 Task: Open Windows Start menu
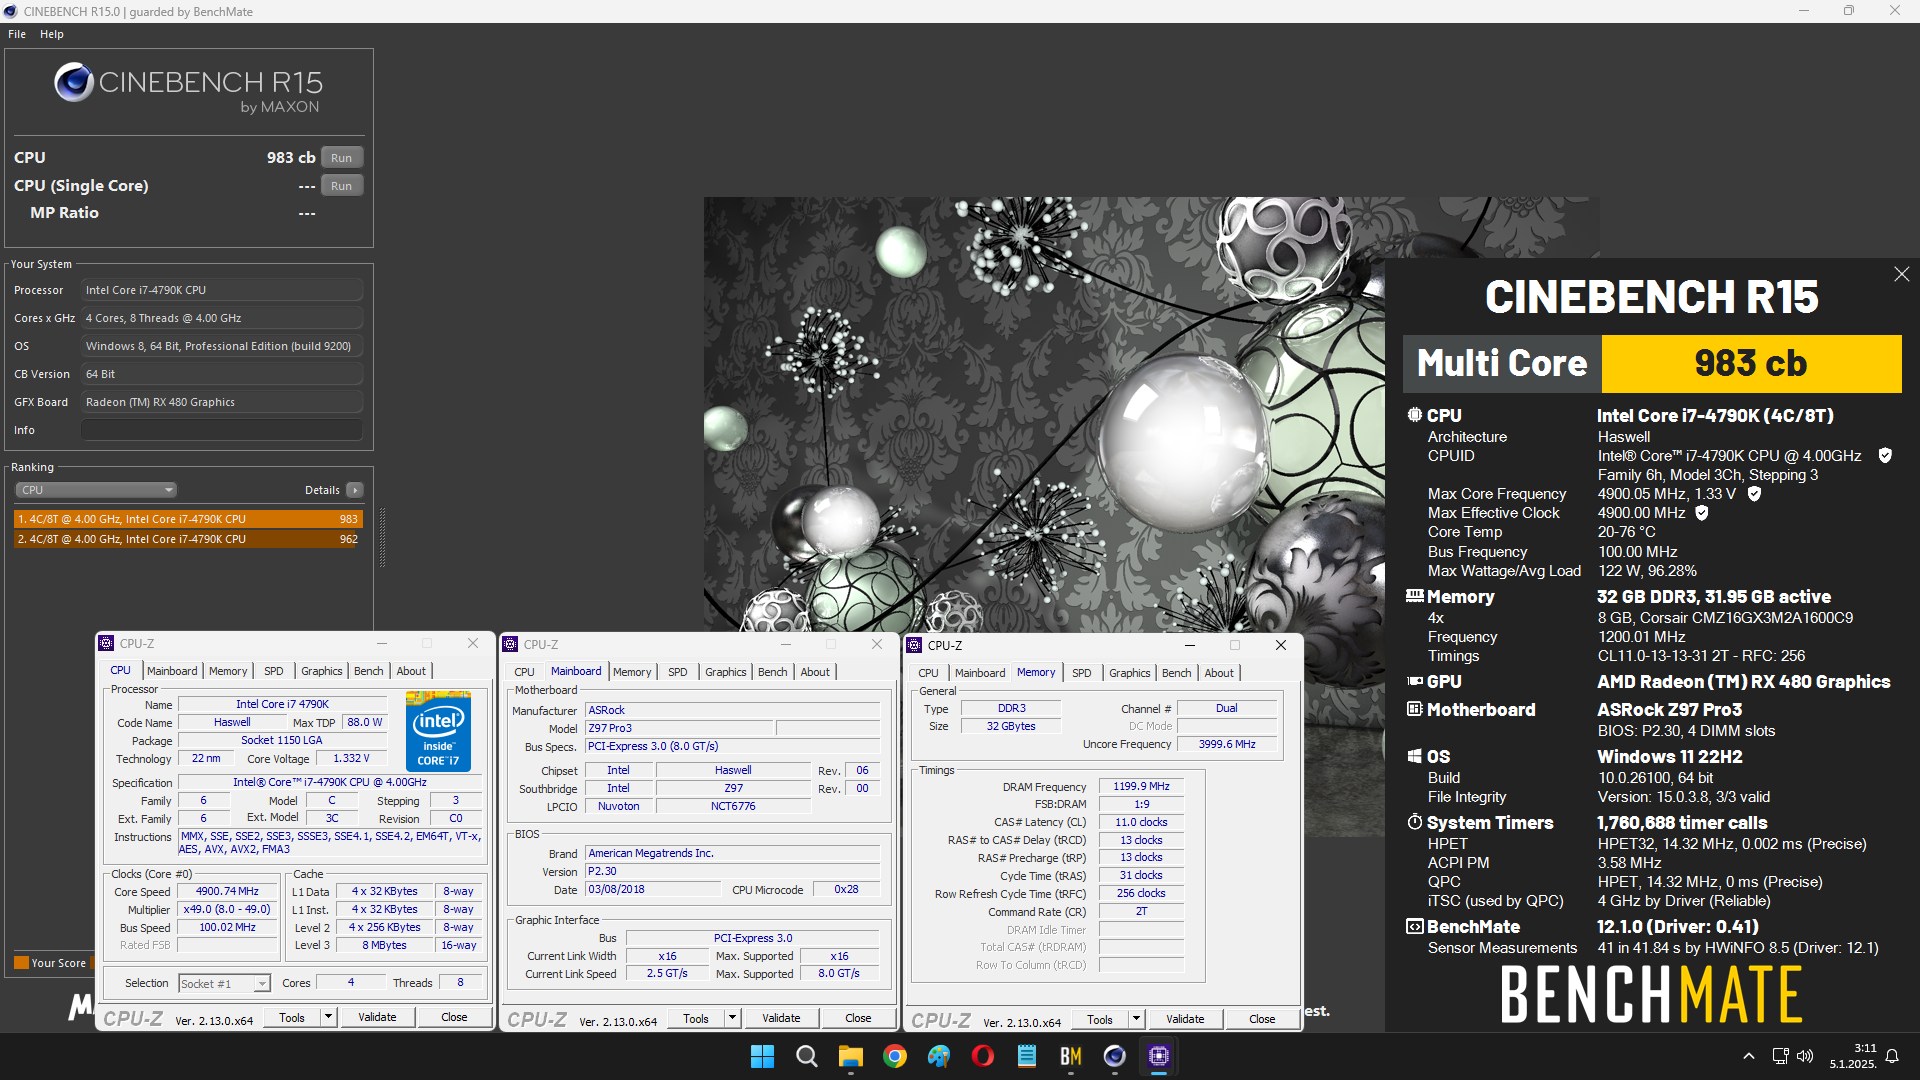(x=762, y=1056)
